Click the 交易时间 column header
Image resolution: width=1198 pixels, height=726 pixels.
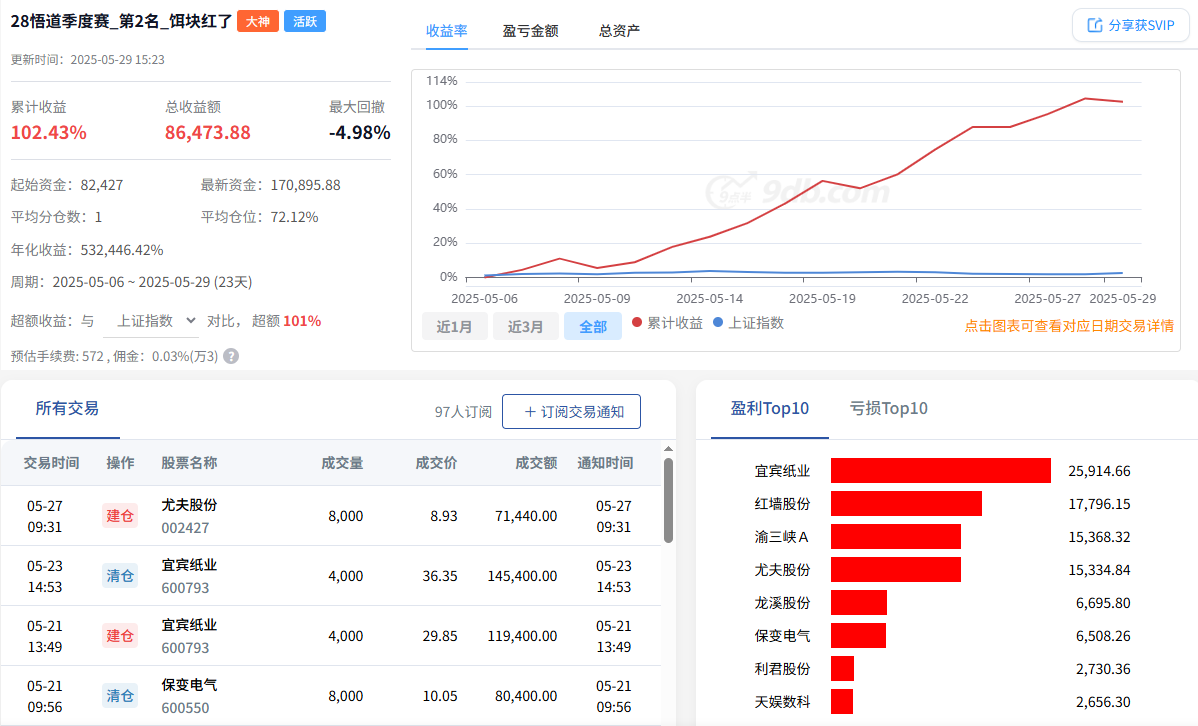tap(51, 463)
